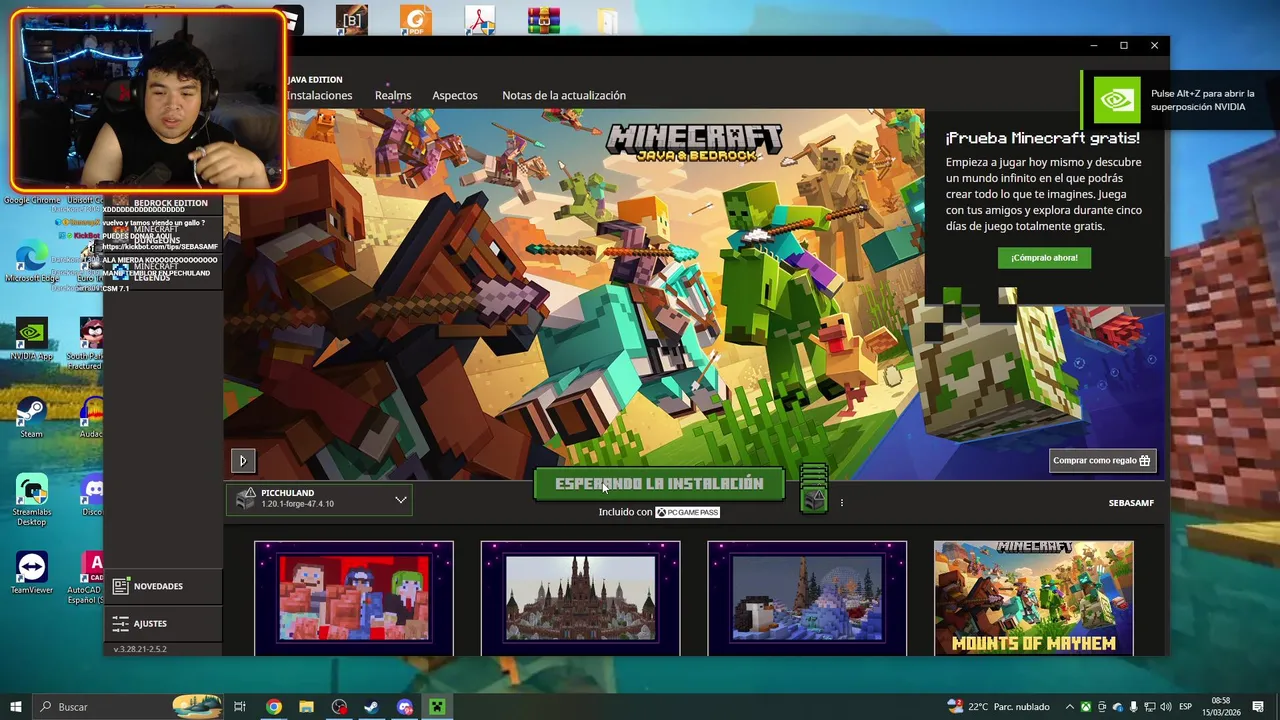Open the castle build news thumbnail

pos(580,598)
